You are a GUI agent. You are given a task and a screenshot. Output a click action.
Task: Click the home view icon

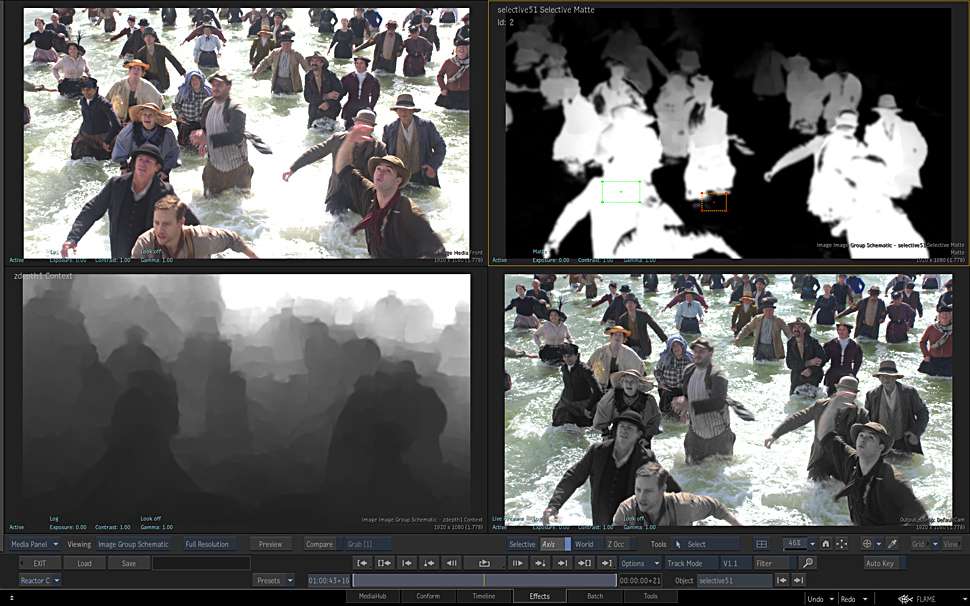click(x=825, y=544)
